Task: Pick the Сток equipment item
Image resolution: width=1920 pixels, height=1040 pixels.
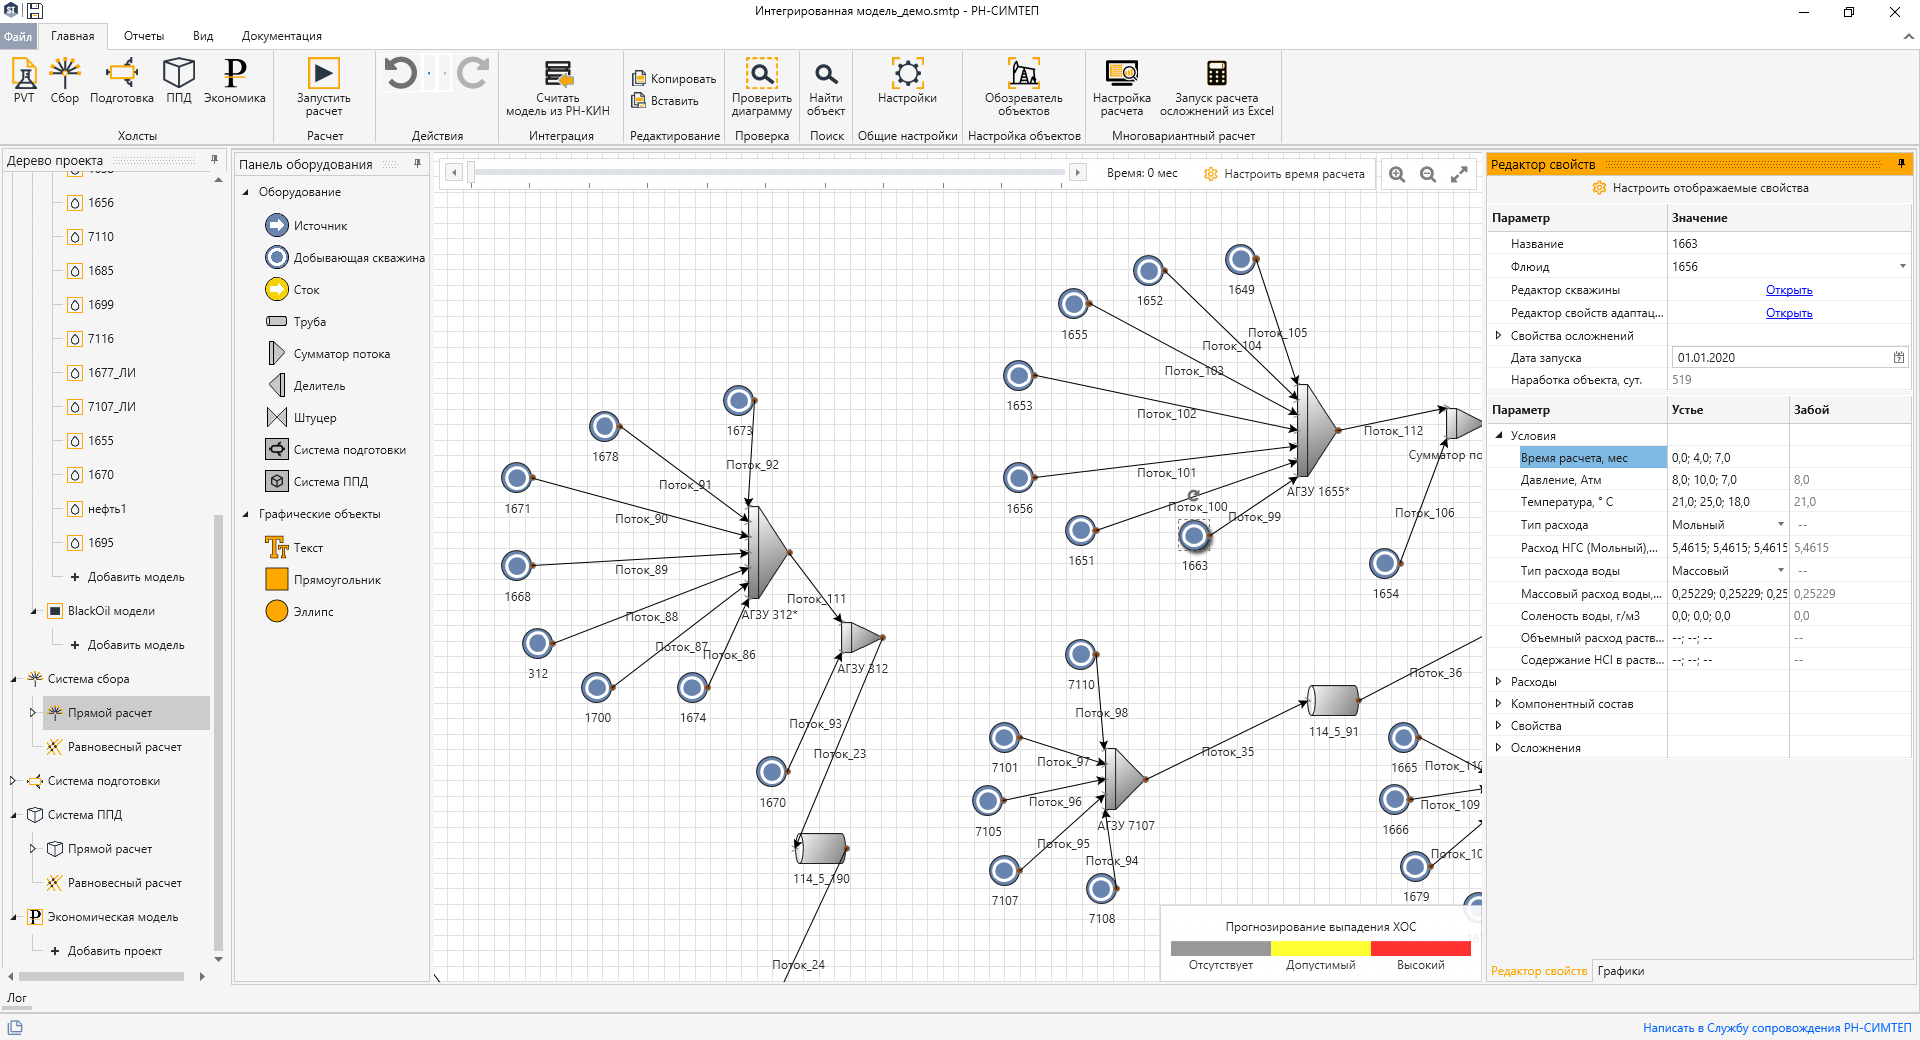Action: pos(292,290)
